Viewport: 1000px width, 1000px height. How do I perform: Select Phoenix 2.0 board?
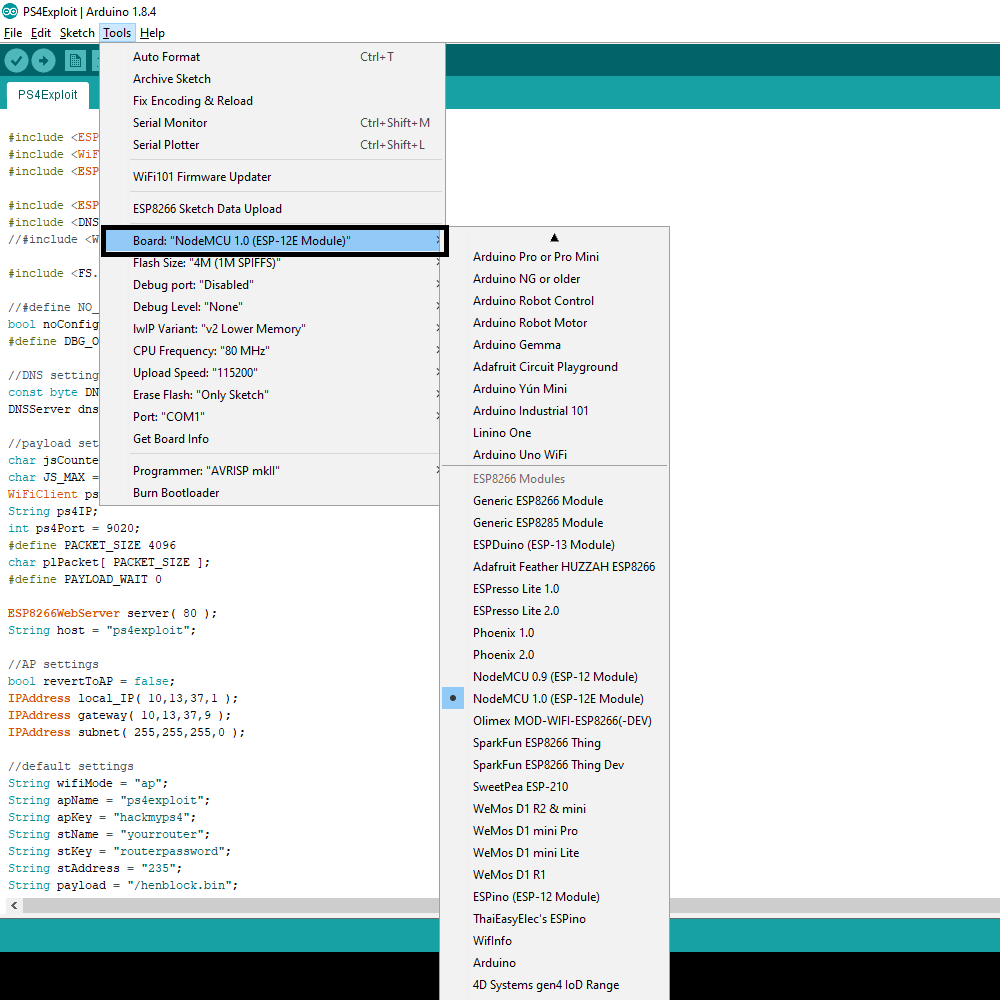point(554,654)
